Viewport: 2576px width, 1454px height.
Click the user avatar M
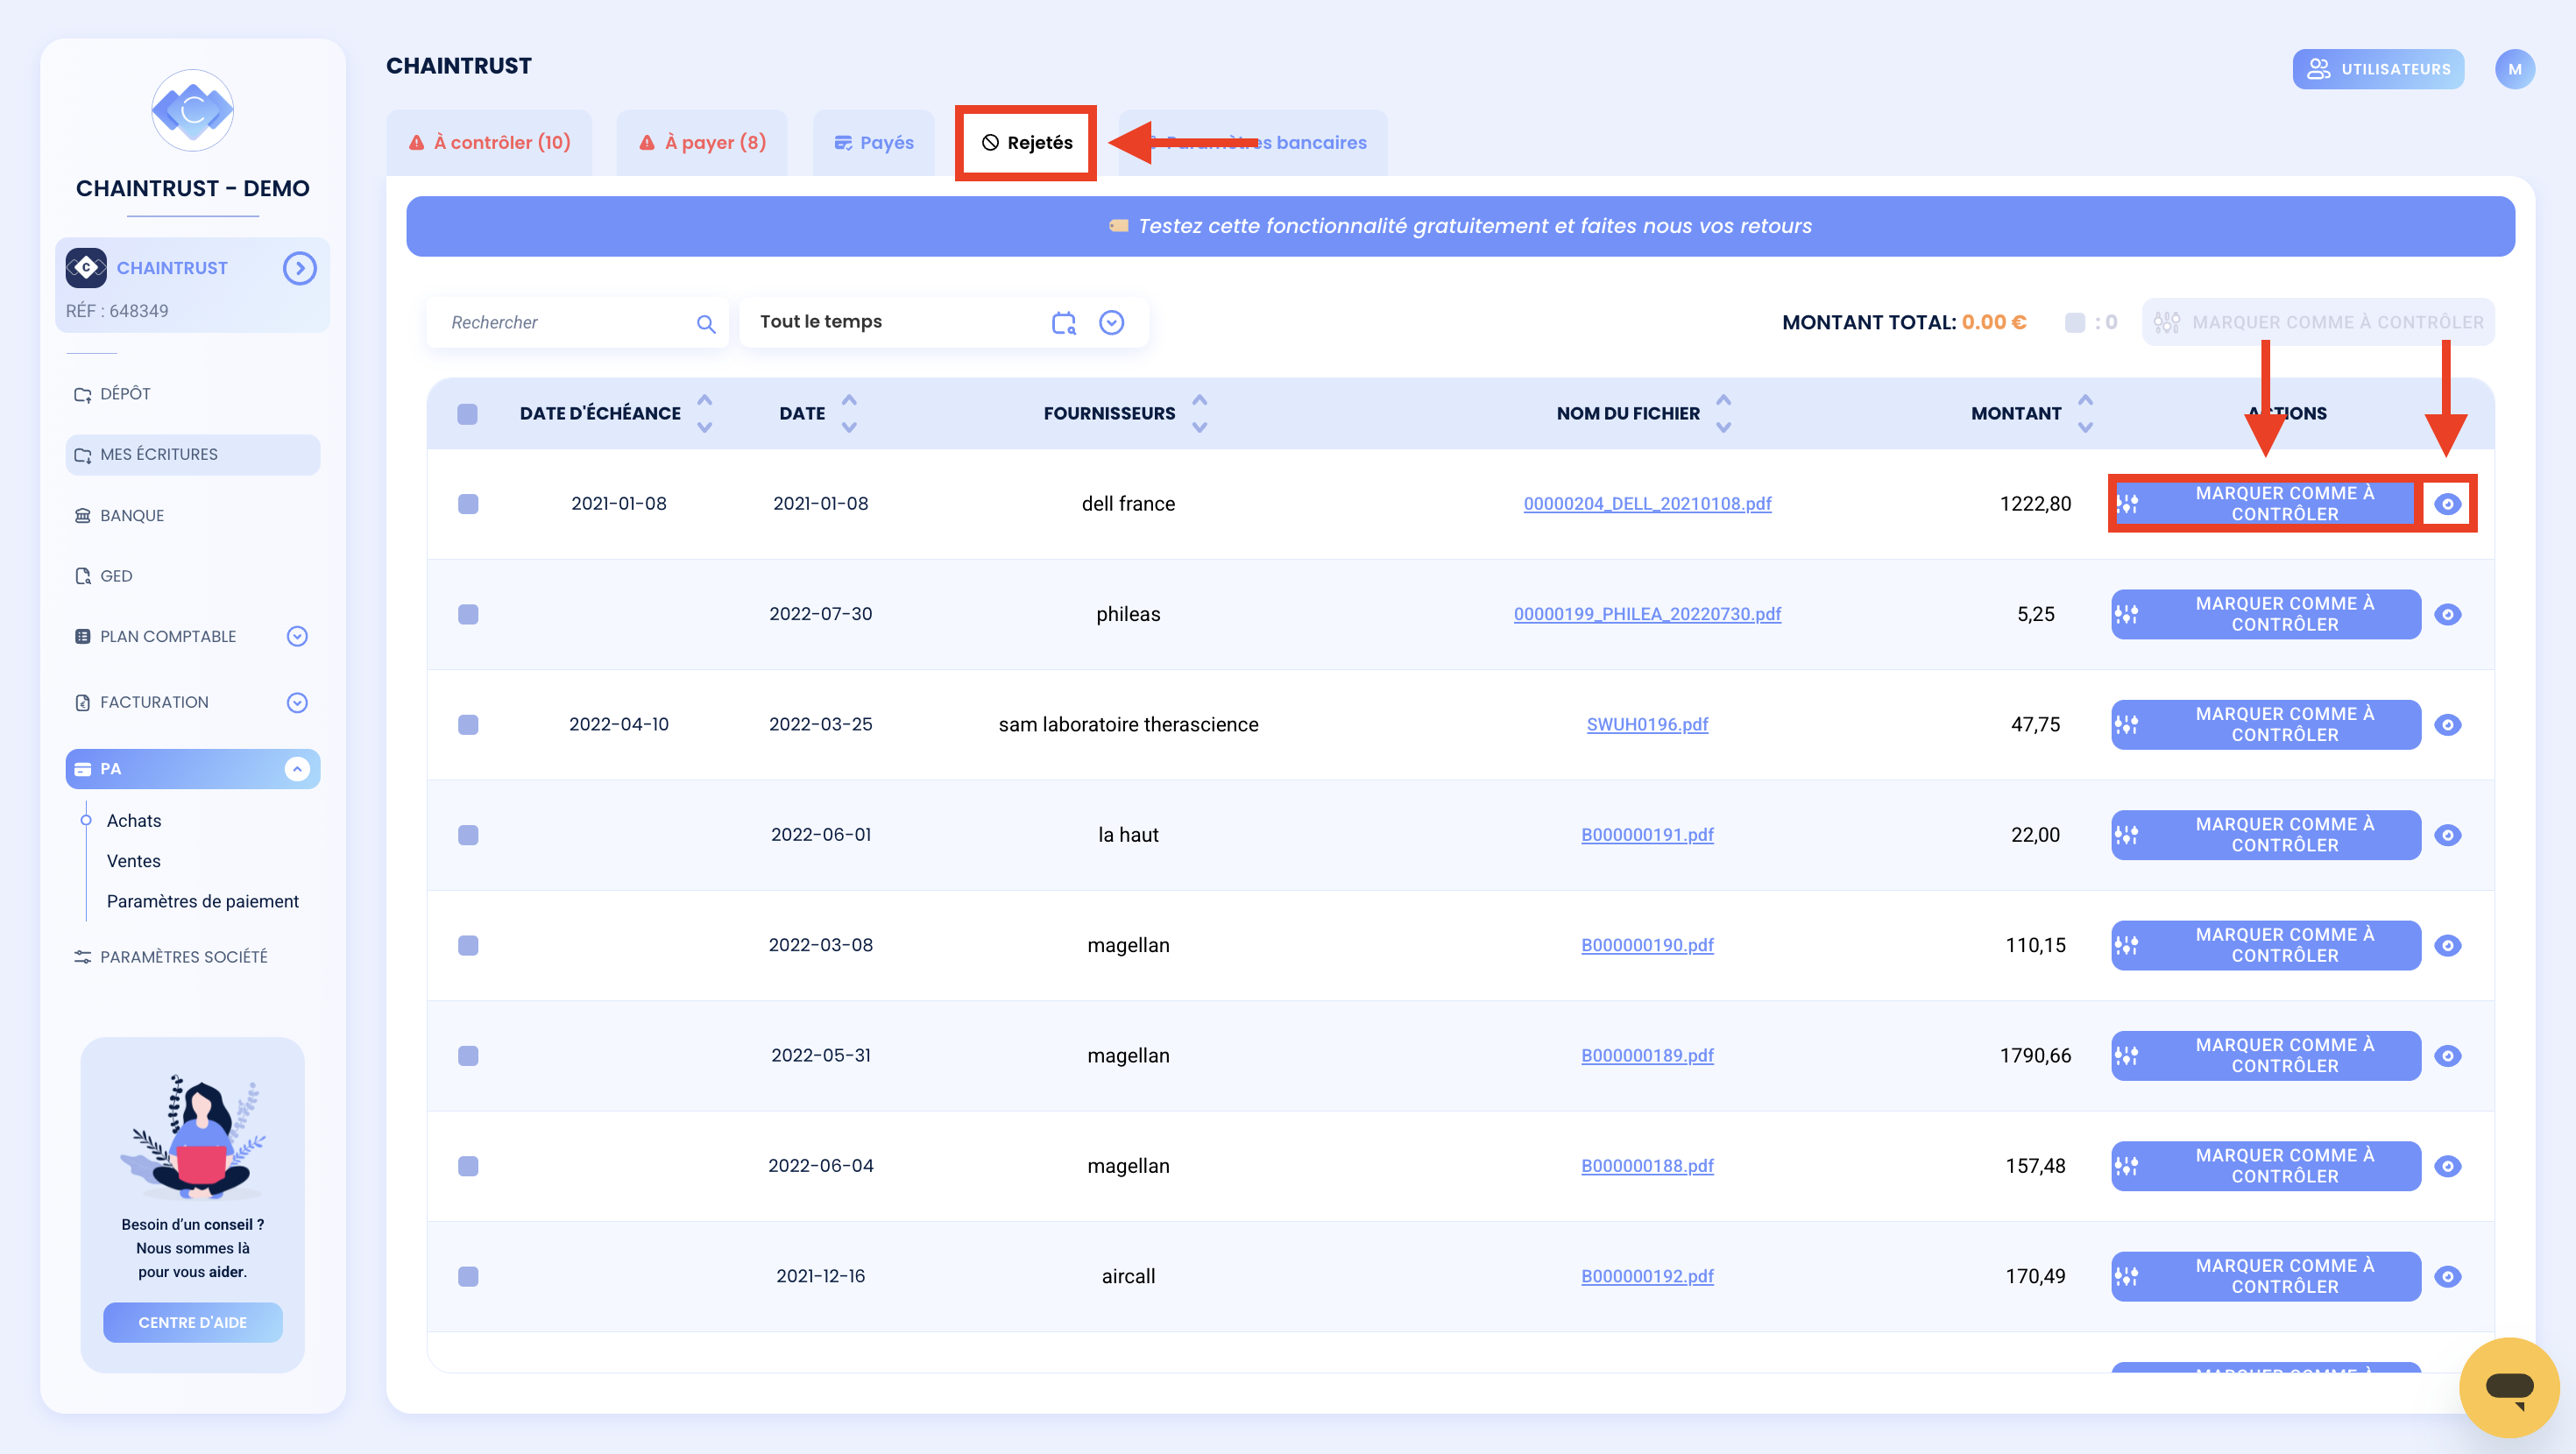click(2514, 69)
